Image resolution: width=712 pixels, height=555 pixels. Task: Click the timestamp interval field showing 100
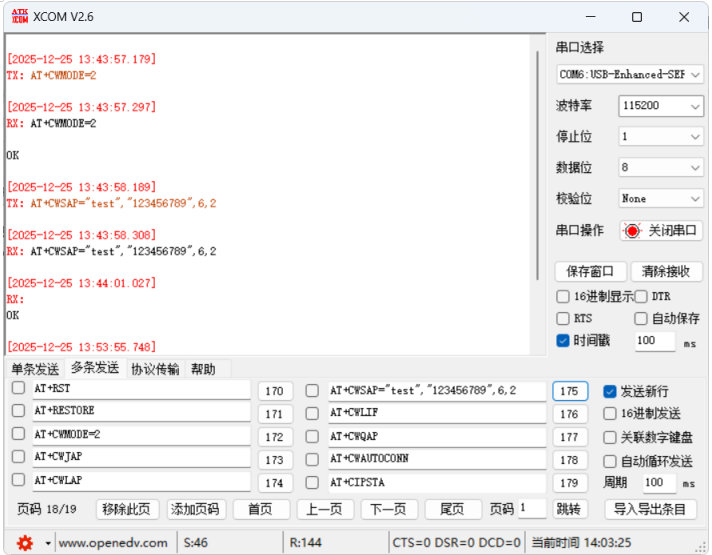pos(655,341)
